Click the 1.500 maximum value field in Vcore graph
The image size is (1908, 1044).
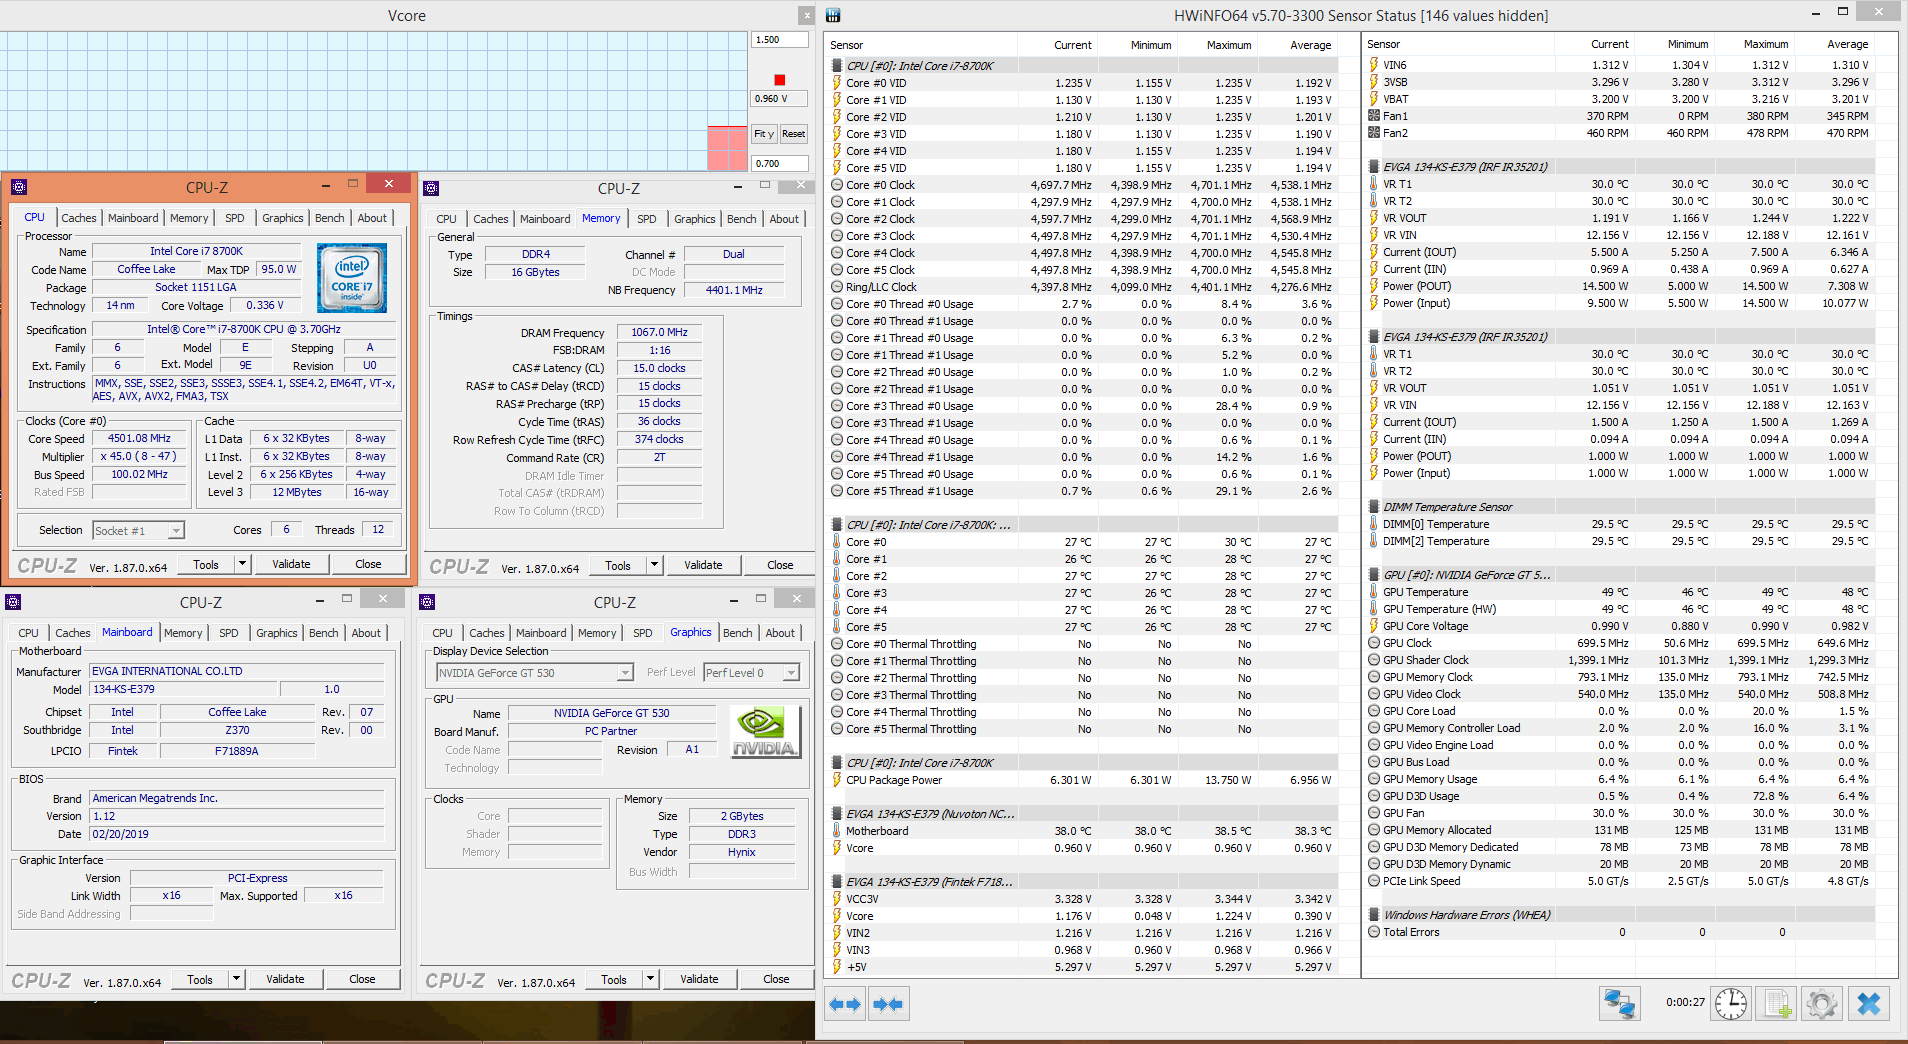779,40
